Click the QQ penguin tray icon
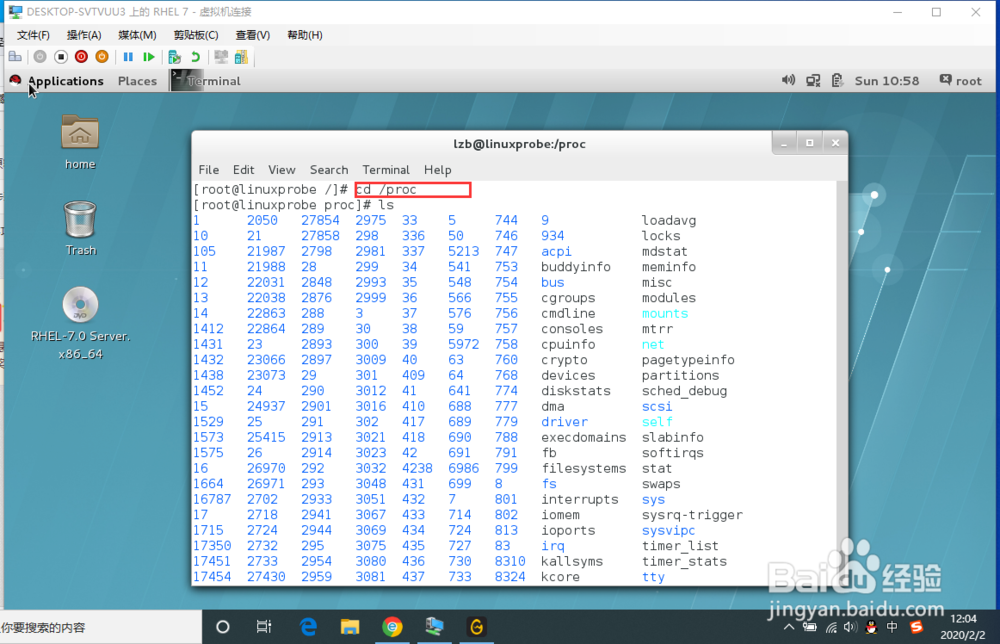The image size is (1000, 644). click(871, 627)
